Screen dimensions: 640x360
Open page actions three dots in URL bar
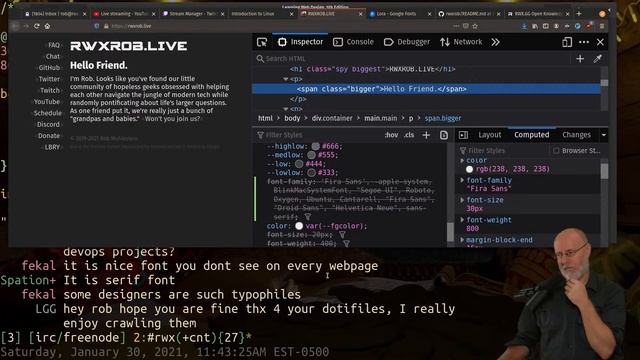(x=456, y=26)
